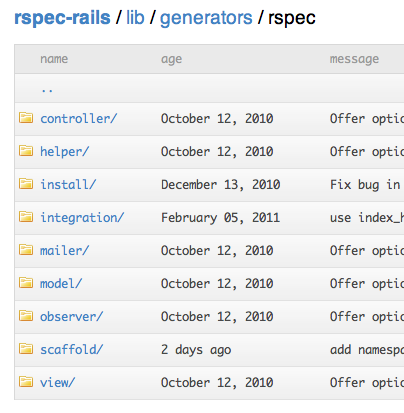Click view row's 'October 12, 2010' date

click(x=217, y=382)
